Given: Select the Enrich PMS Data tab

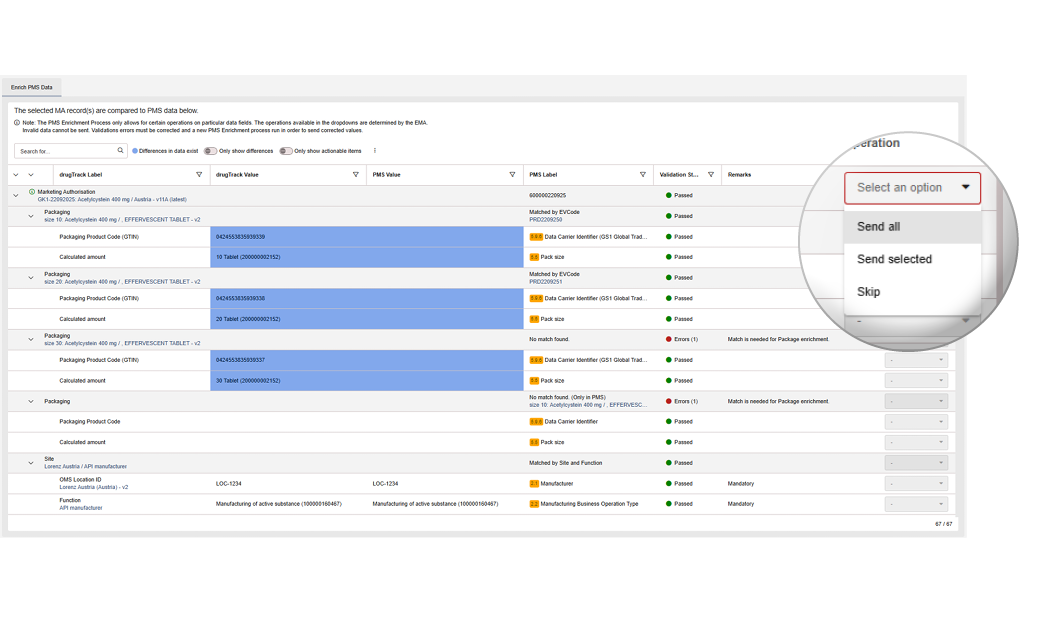Looking at the screenshot, I should coord(31,87).
